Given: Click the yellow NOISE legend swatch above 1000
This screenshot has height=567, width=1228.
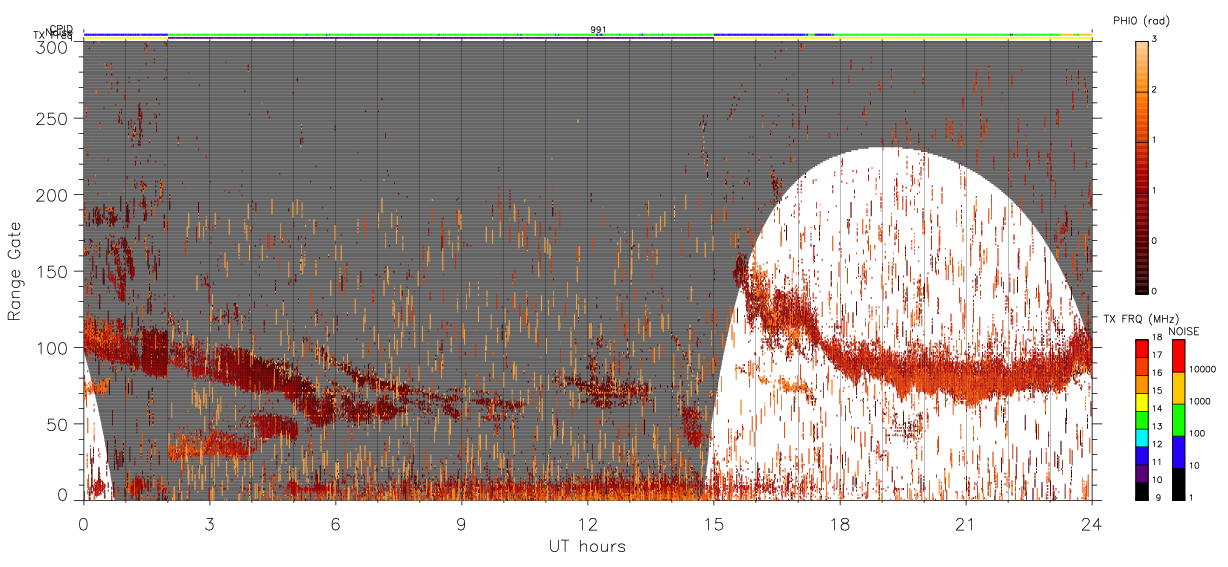Looking at the screenshot, I should coord(1178,388).
